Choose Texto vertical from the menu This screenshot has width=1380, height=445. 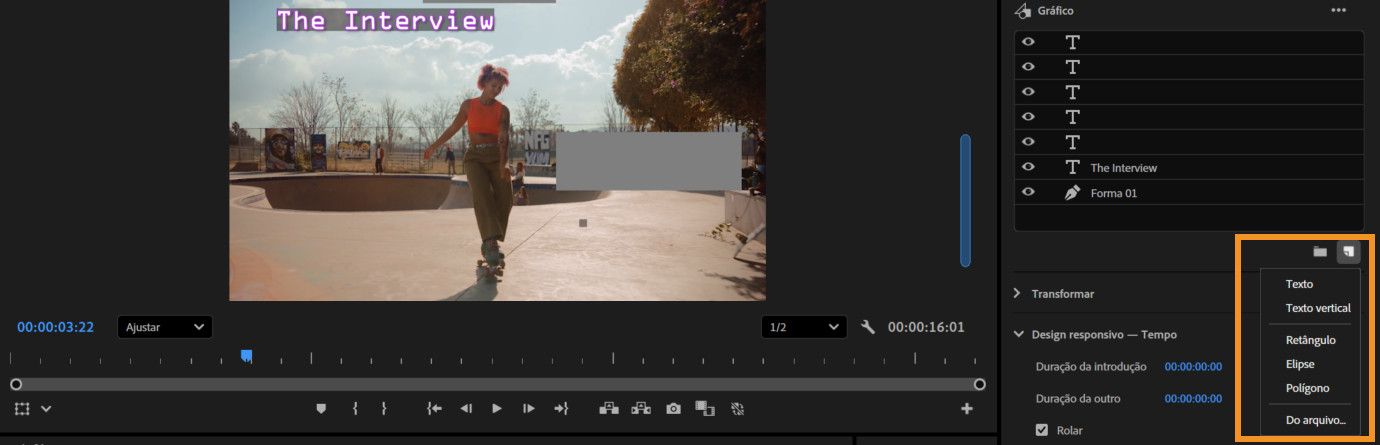coord(1318,308)
